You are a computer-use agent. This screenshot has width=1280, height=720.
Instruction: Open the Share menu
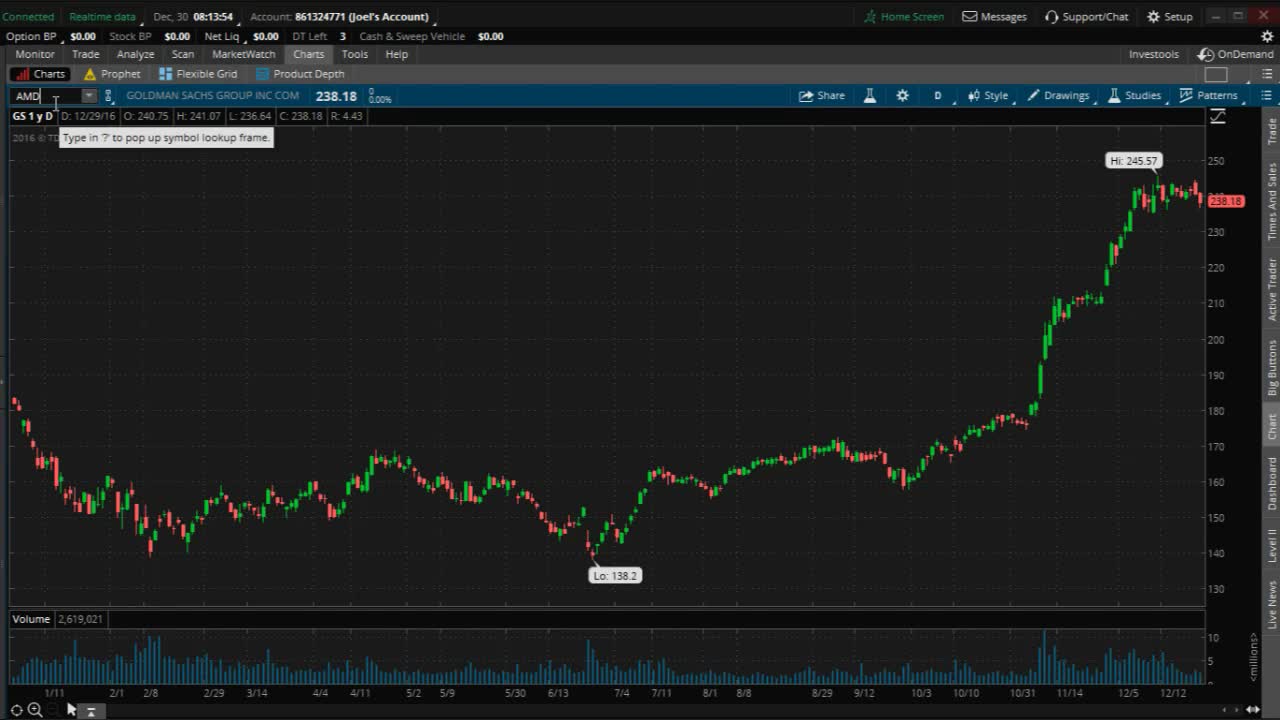821,96
